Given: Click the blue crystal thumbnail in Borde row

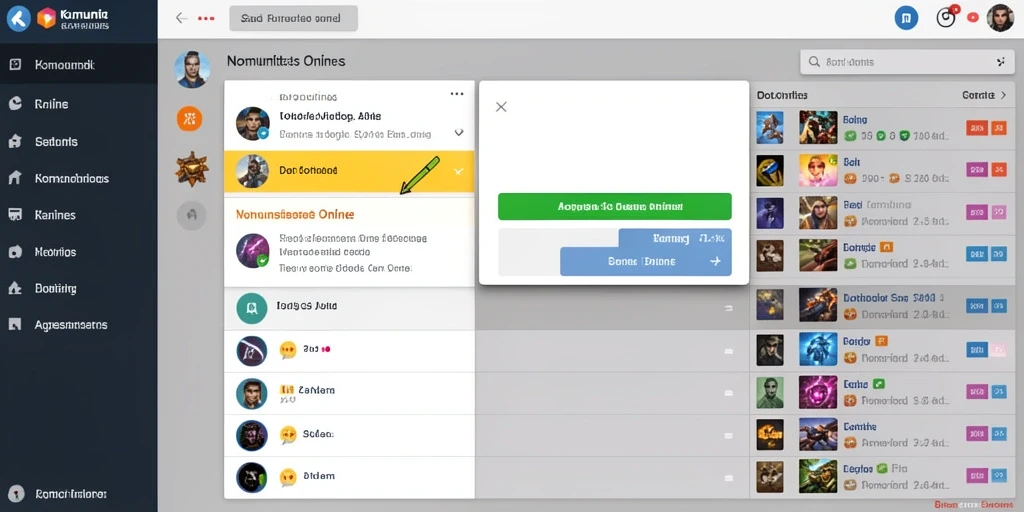Looking at the screenshot, I should tap(818, 349).
